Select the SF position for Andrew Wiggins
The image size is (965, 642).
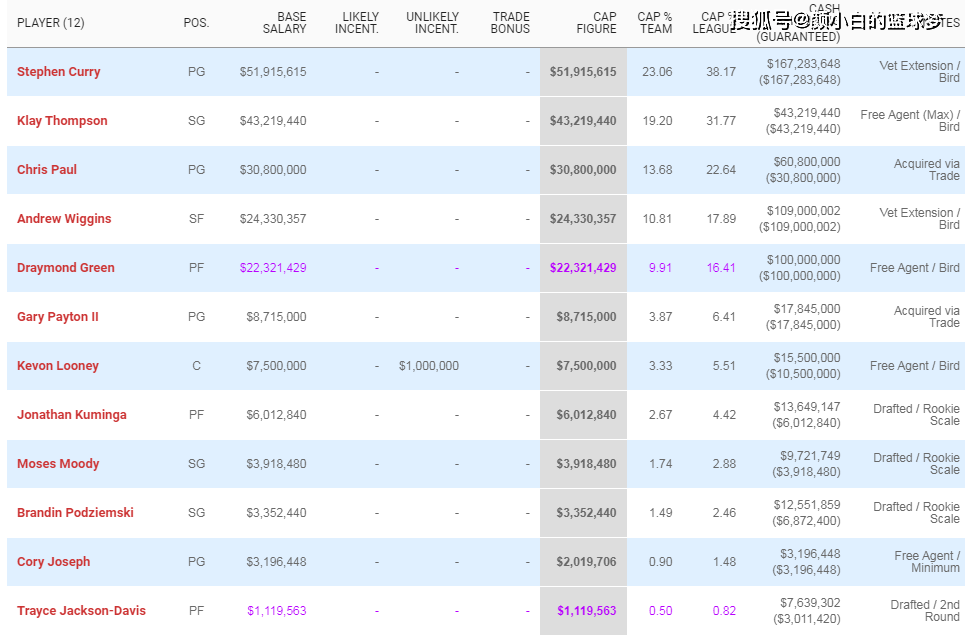click(x=196, y=219)
